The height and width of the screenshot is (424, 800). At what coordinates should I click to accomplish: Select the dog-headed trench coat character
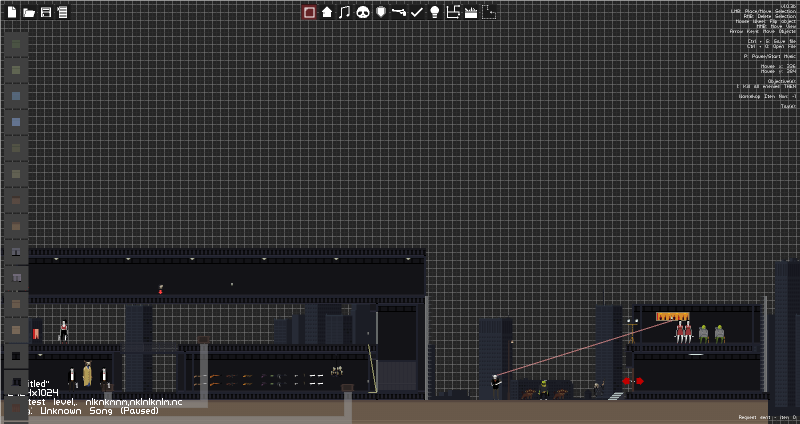pyautogui.click(x=87, y=373)
